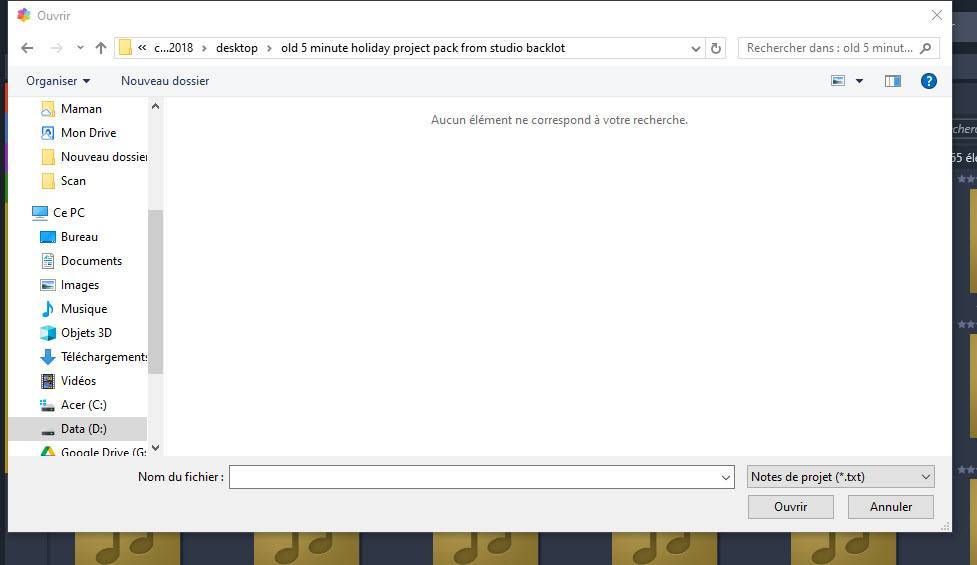Go forward with the right arrow
This screenshot has width=977, height=565.
pos(57,48)
